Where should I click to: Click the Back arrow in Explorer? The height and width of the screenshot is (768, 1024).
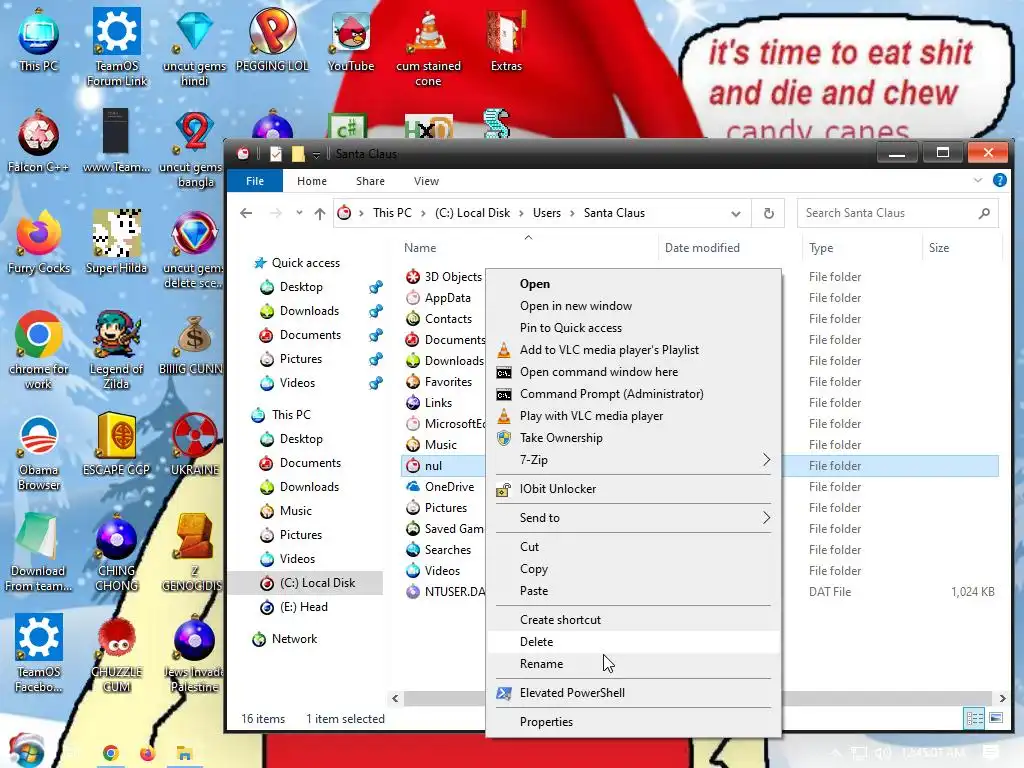[x=246, y=213]
